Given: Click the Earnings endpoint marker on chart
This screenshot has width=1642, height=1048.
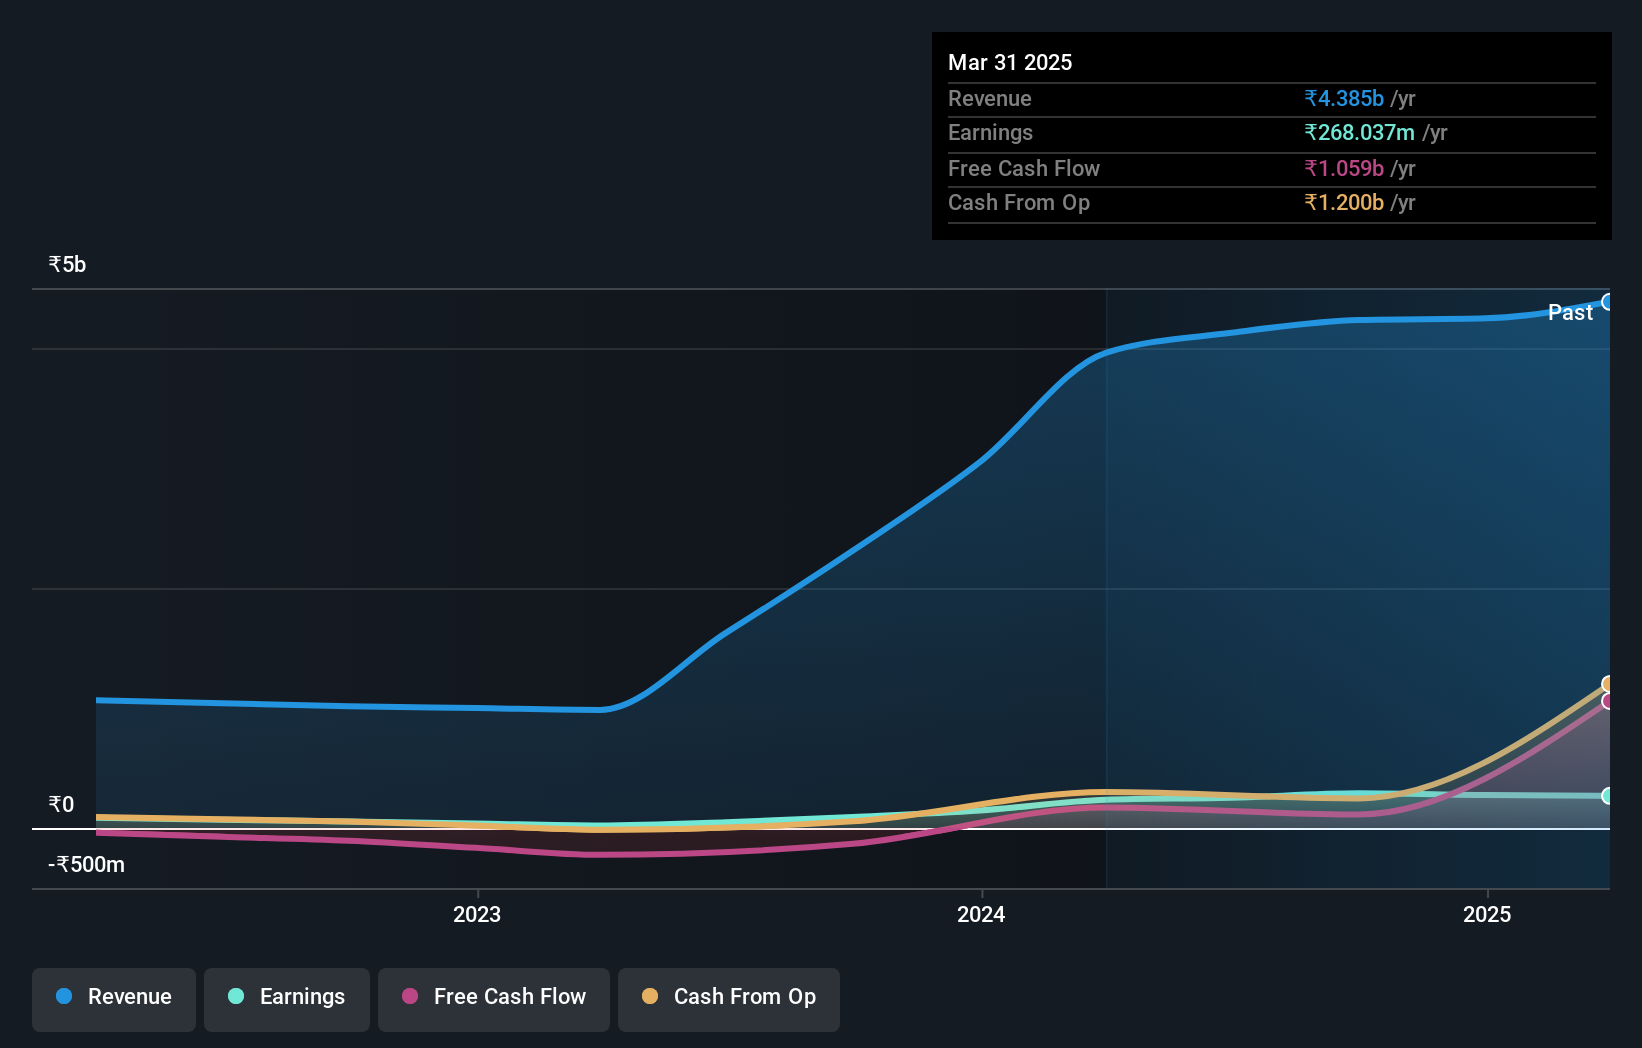Looking at the screenshot, I should 1608,796.
